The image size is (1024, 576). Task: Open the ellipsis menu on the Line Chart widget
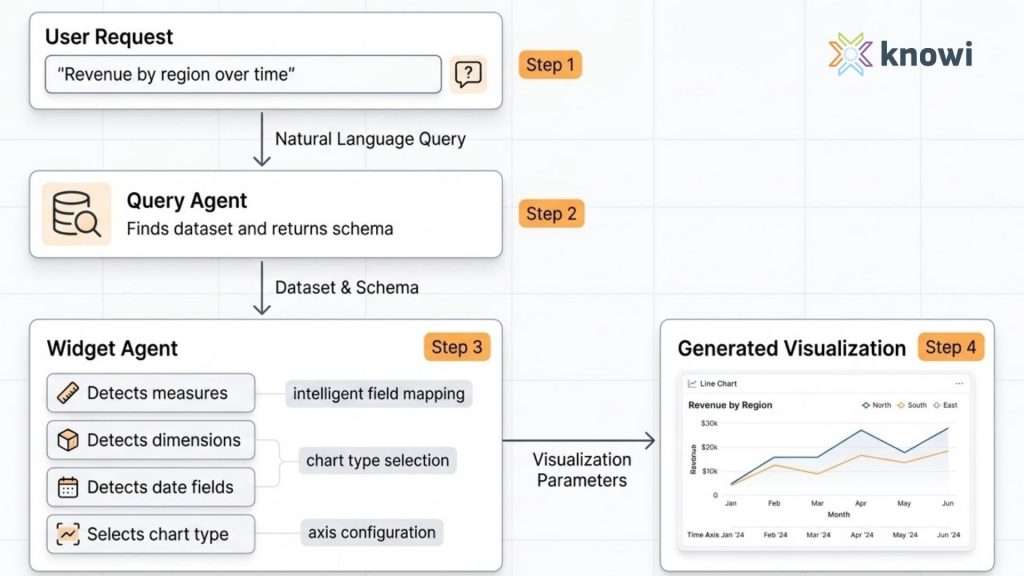pos(958,383)
